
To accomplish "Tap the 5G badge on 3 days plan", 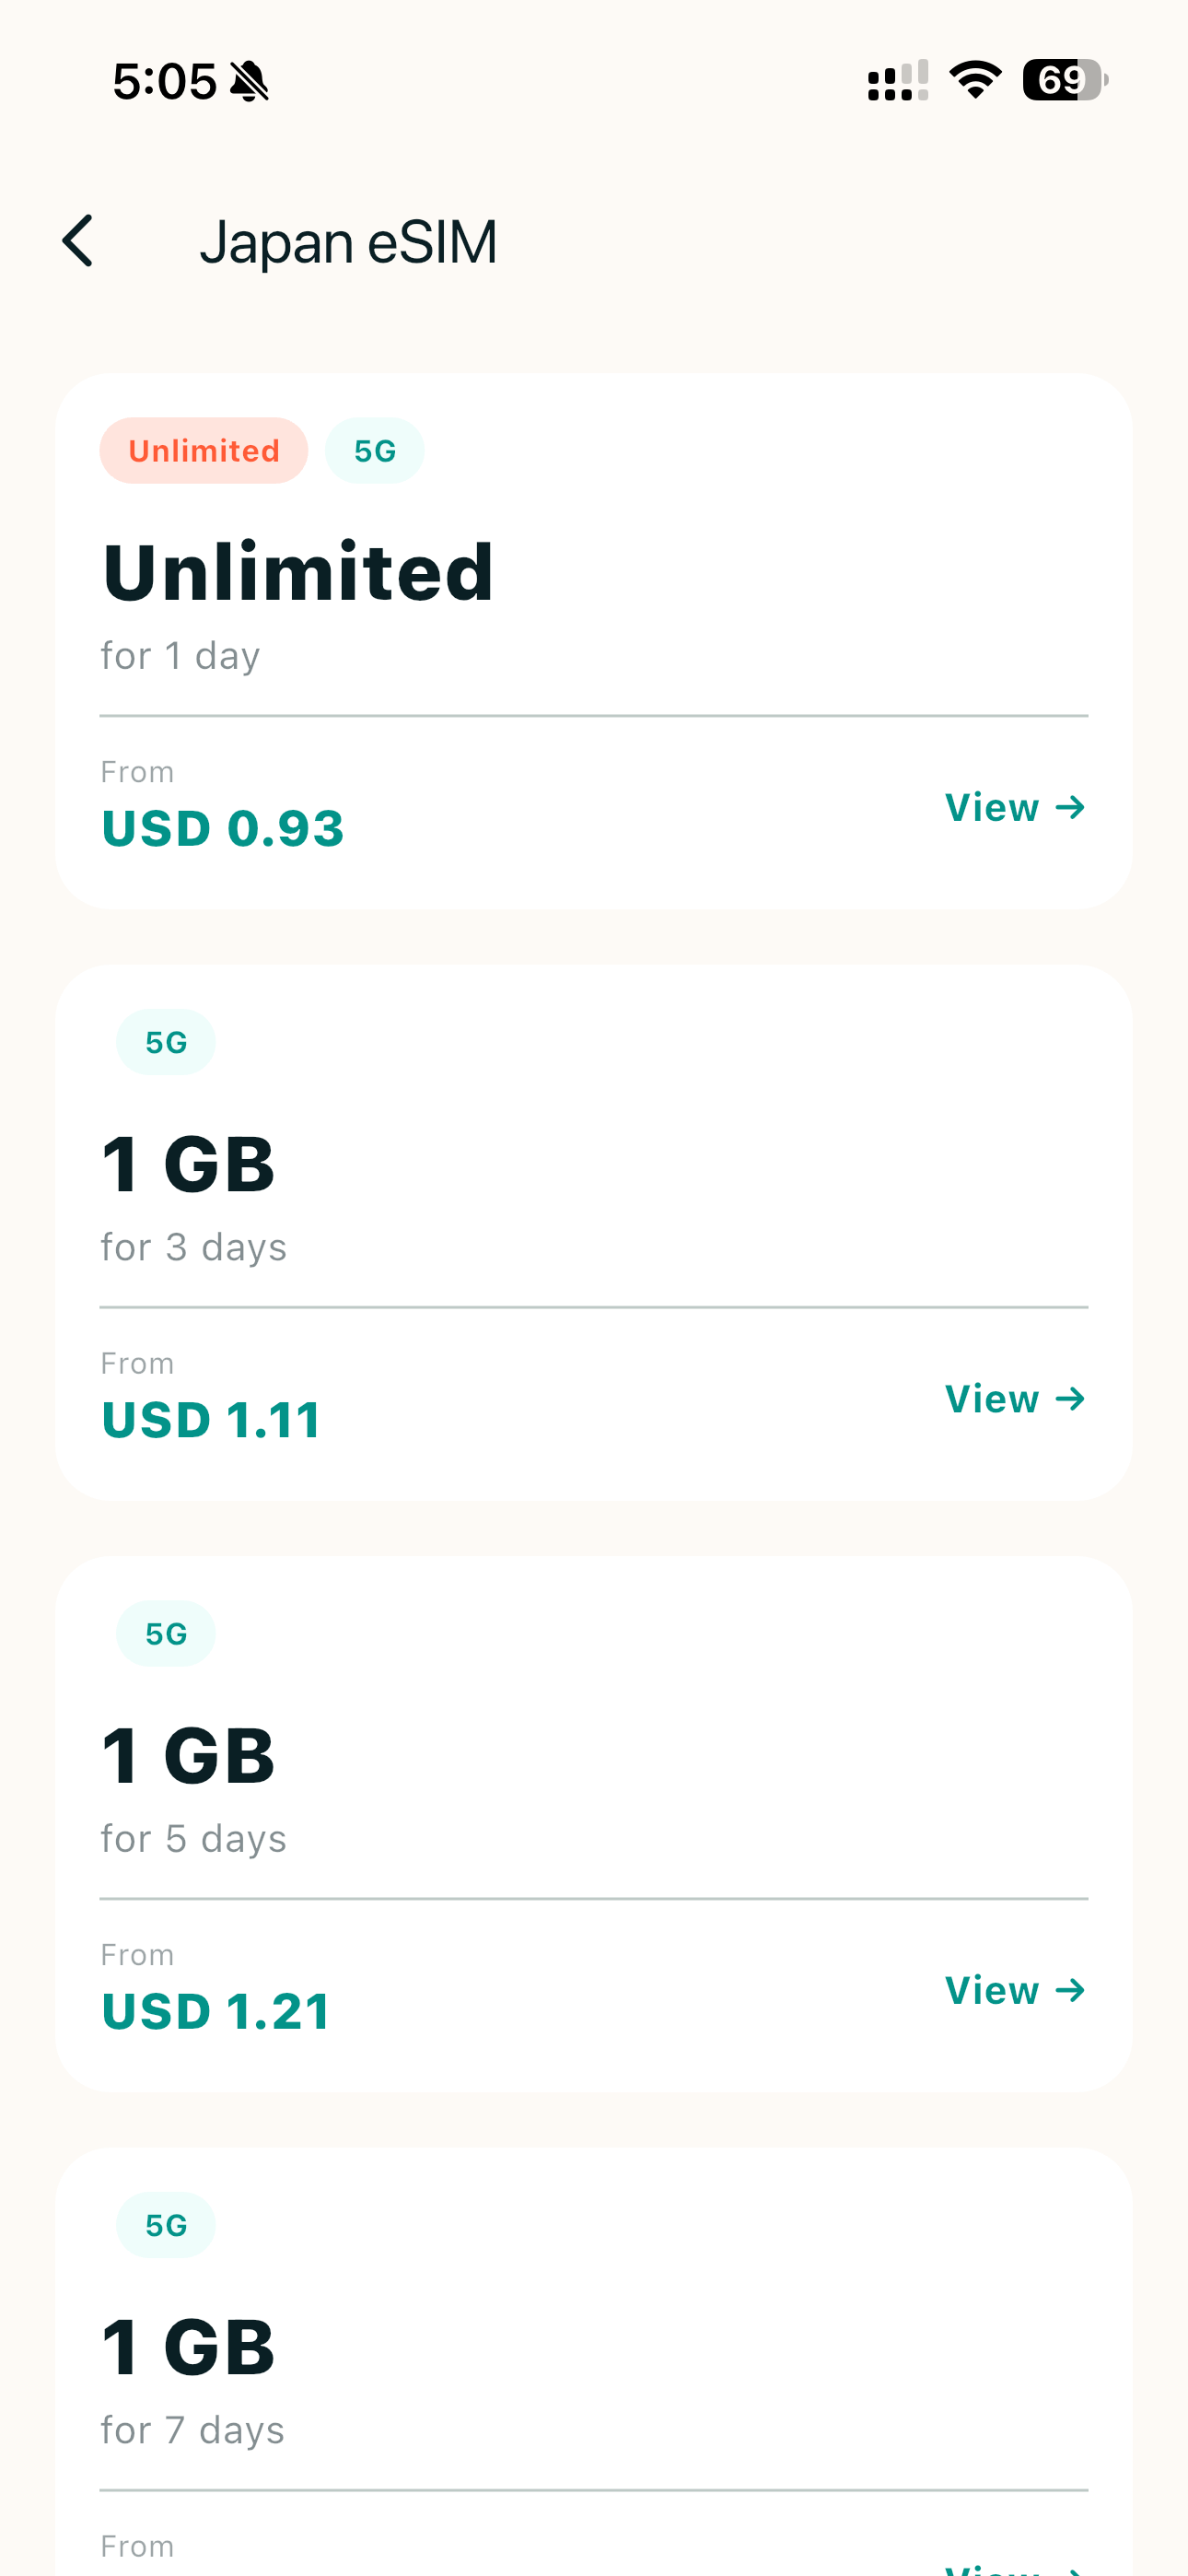I will coord(166,1042).
